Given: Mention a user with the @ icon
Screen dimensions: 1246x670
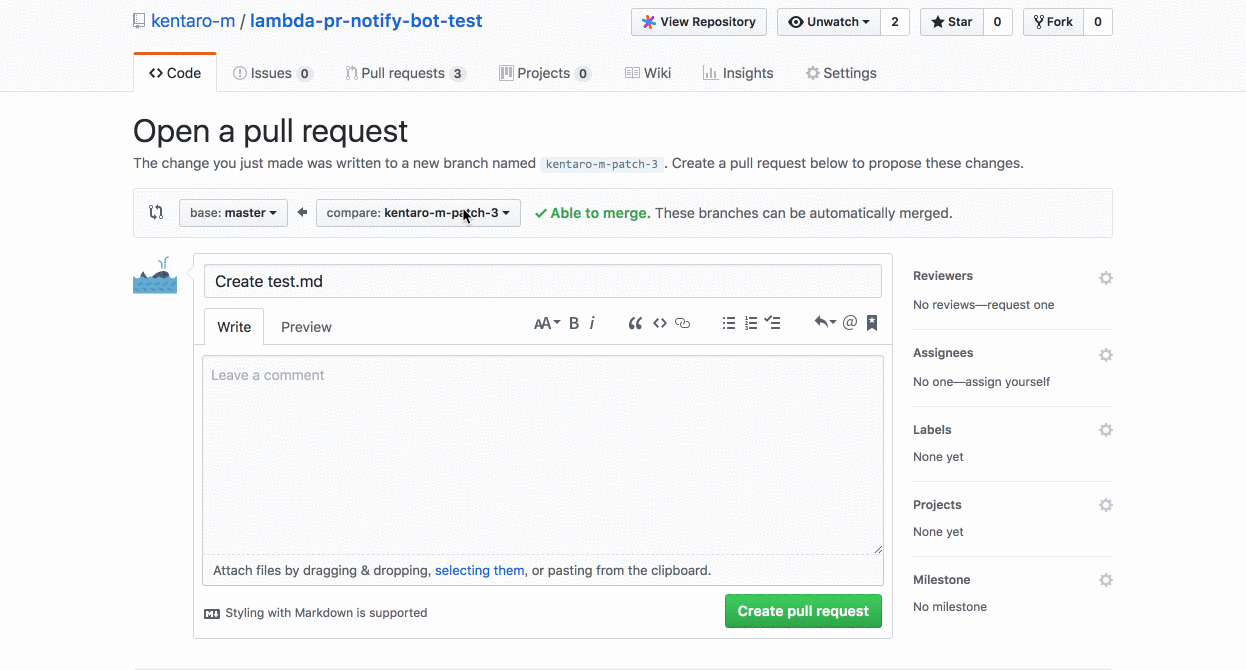Looking at the screenshot, I should click(x=850, y=323).
